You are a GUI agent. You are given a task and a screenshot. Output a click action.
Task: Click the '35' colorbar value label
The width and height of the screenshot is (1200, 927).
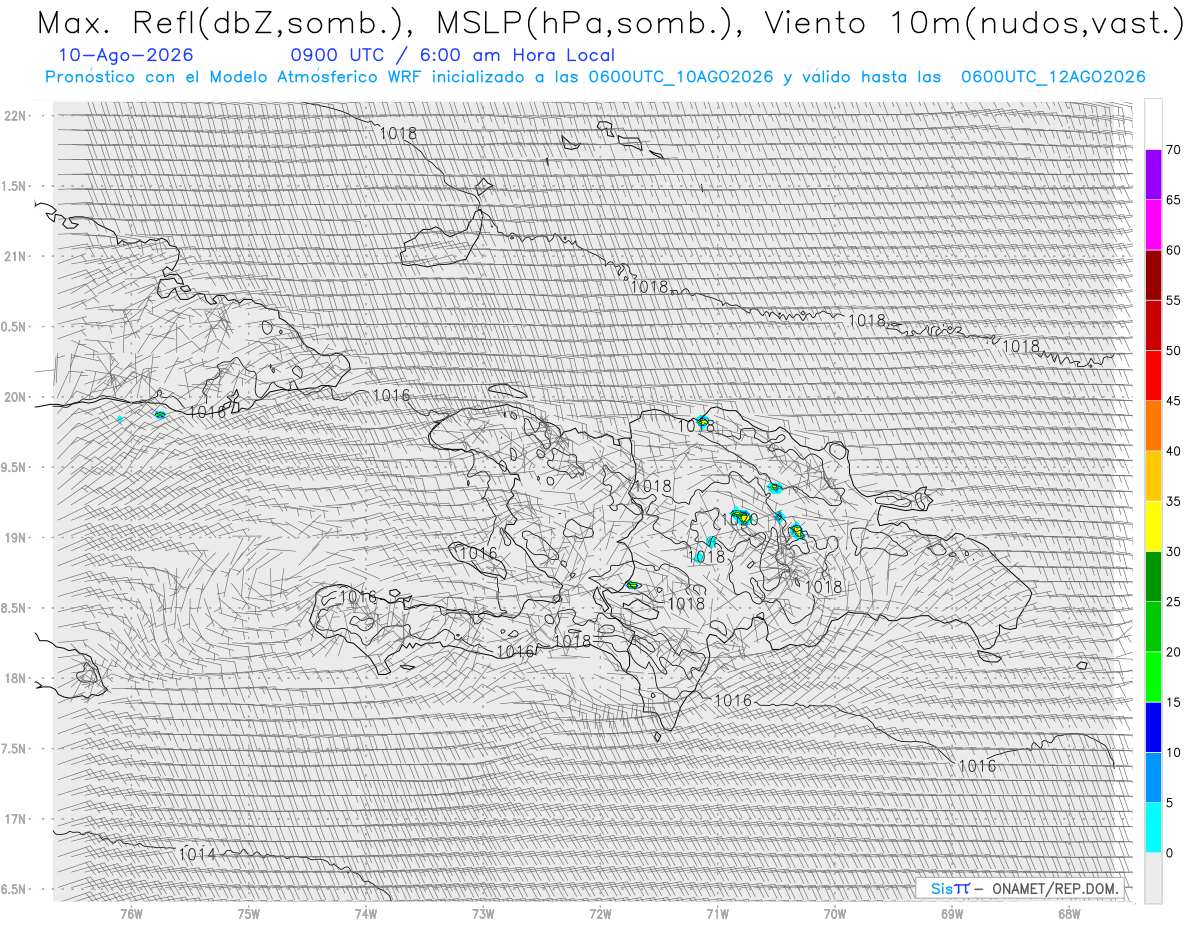(x=1173, y=501)
